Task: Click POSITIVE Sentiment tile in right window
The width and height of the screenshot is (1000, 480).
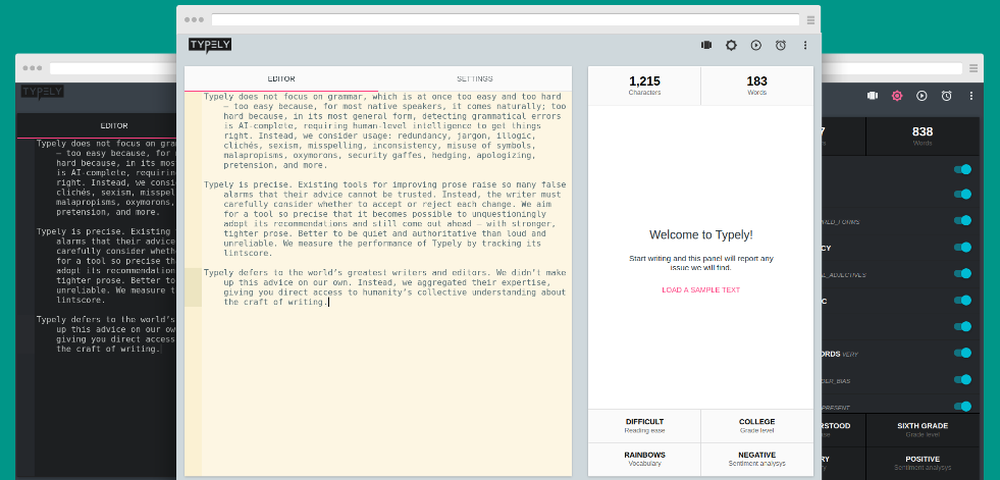Action: tap(922, 463)
